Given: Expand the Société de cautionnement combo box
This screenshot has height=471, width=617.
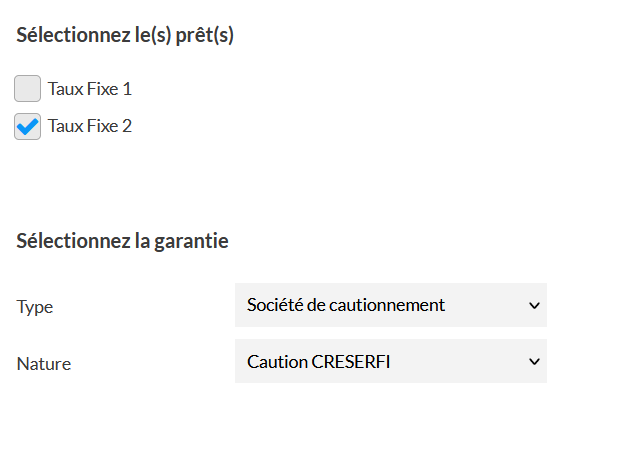Looking at the screenshot, I should tap(390, 305).
